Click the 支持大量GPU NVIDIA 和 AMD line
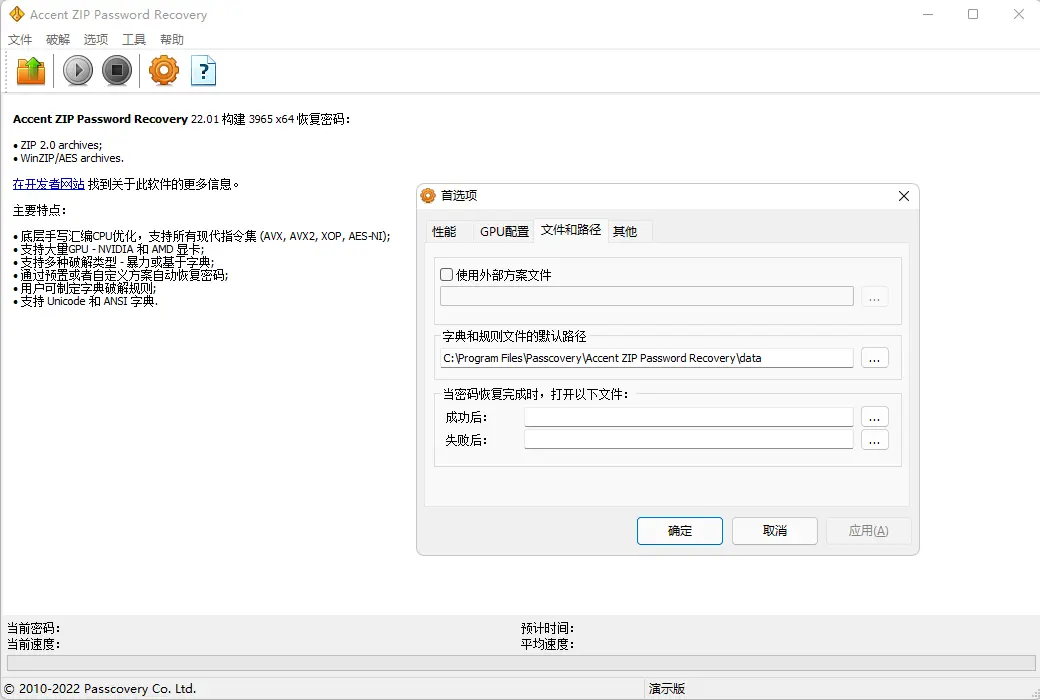 click(112, 249)
